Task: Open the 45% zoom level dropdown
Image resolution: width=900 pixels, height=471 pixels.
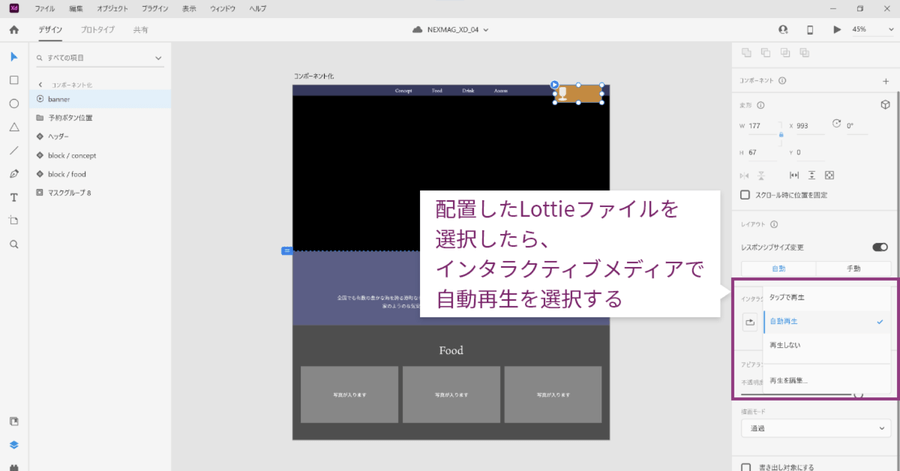Action: pyautogui.click(x=872, y=29)
